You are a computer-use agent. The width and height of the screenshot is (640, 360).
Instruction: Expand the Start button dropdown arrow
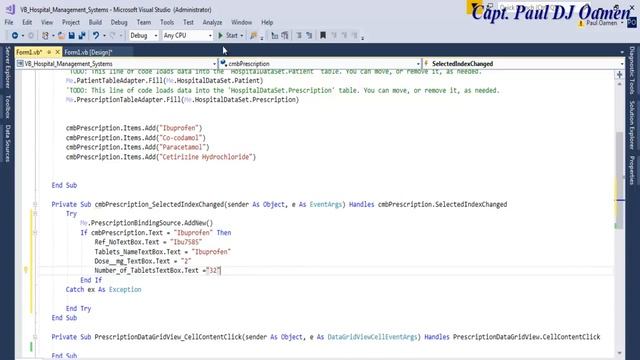tap(242, 36)
